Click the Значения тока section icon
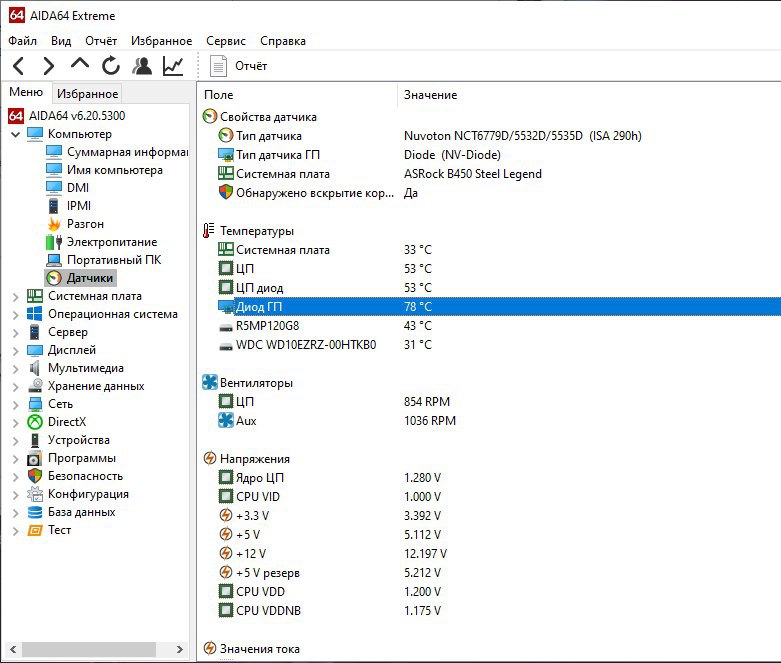This screenshot has width=781, height=663. [210, 648]
